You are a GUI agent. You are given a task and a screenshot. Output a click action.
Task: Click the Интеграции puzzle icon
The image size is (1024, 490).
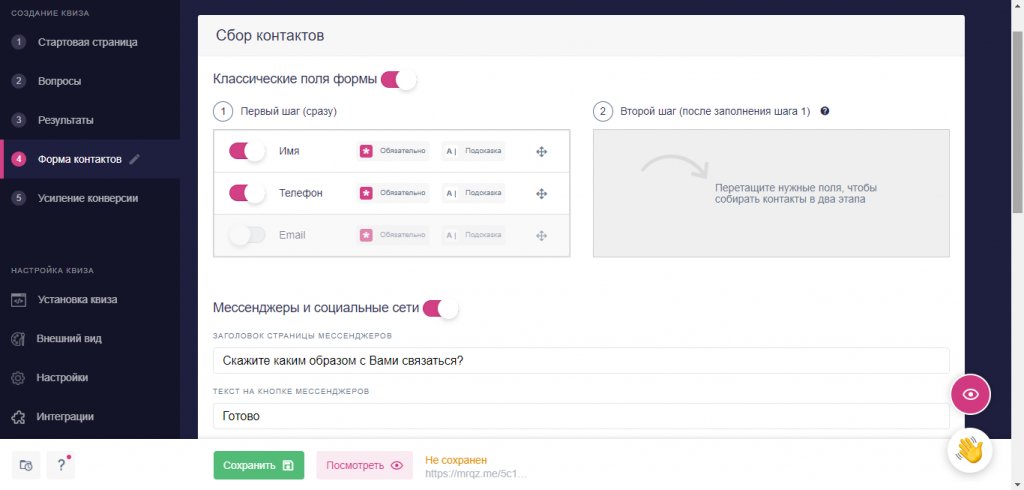(18, 417)
